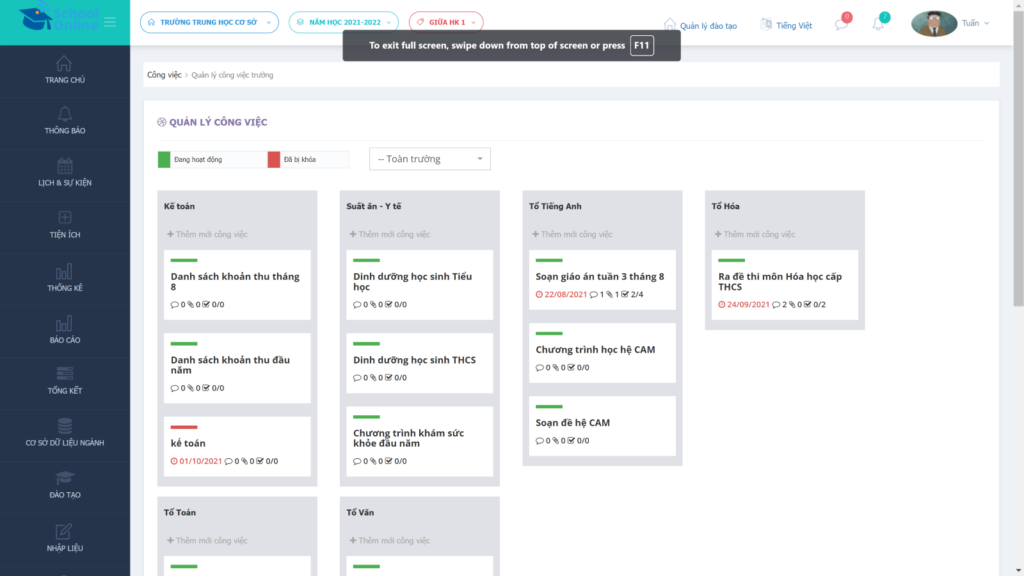Click the Thống Kê chart icon
The image size is (1024, 576).
[x=64, y=271]
